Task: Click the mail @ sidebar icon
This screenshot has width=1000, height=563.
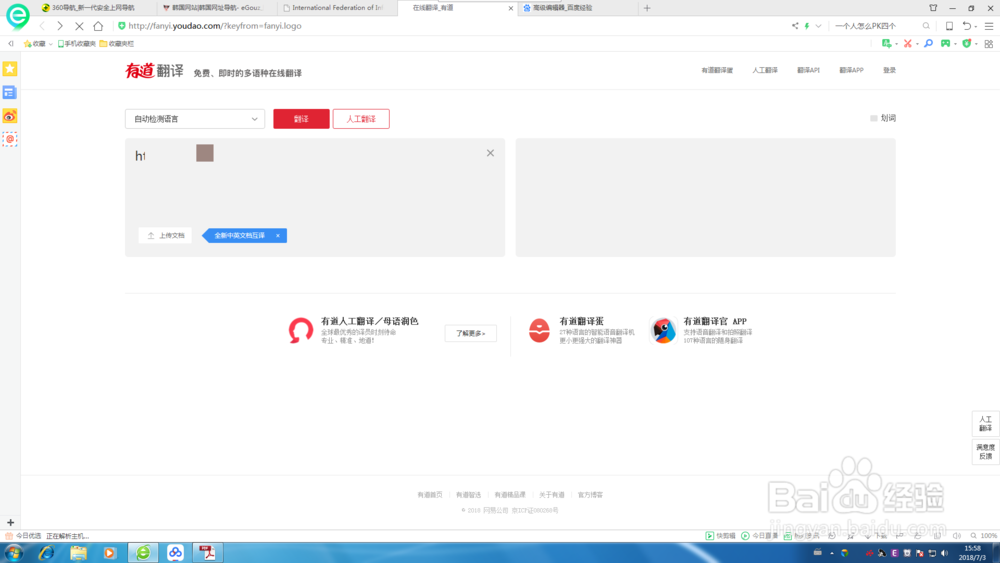Action: point(10,139)
